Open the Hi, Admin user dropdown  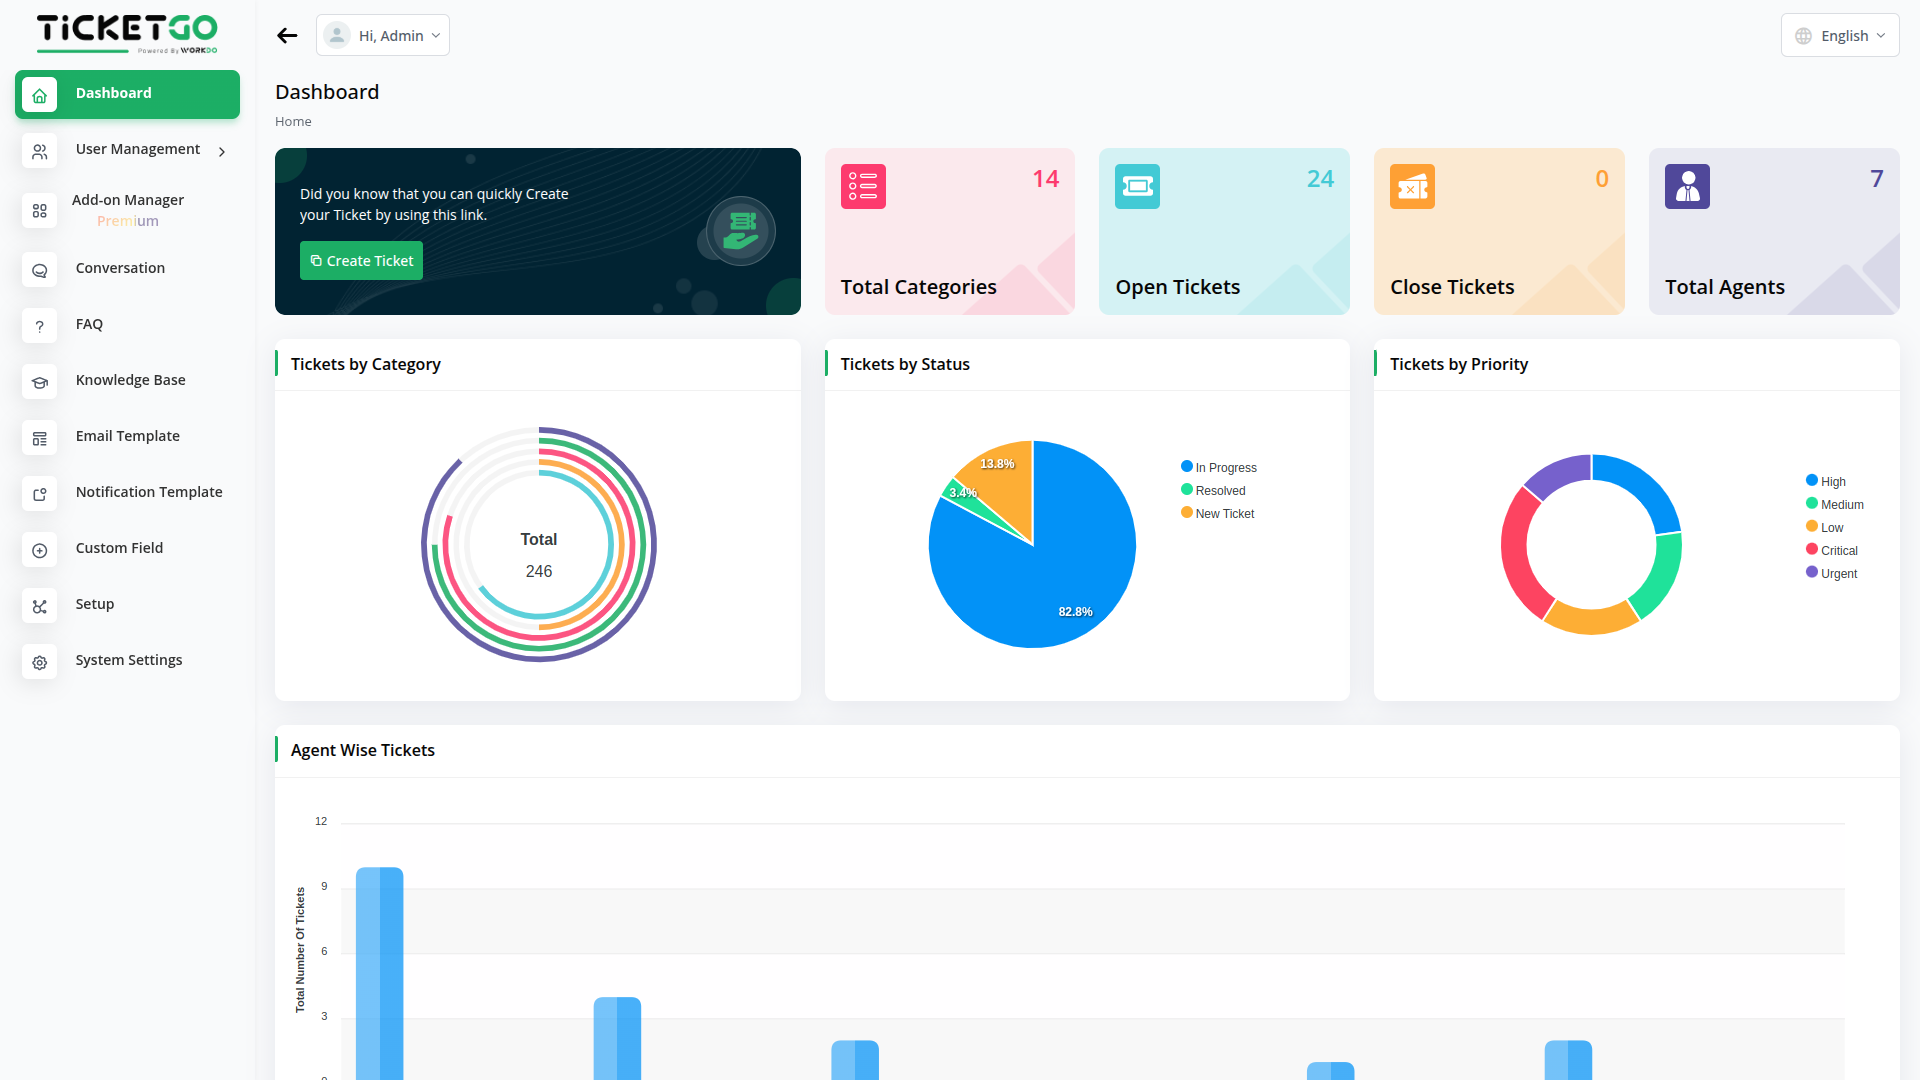tap(383, 36)
